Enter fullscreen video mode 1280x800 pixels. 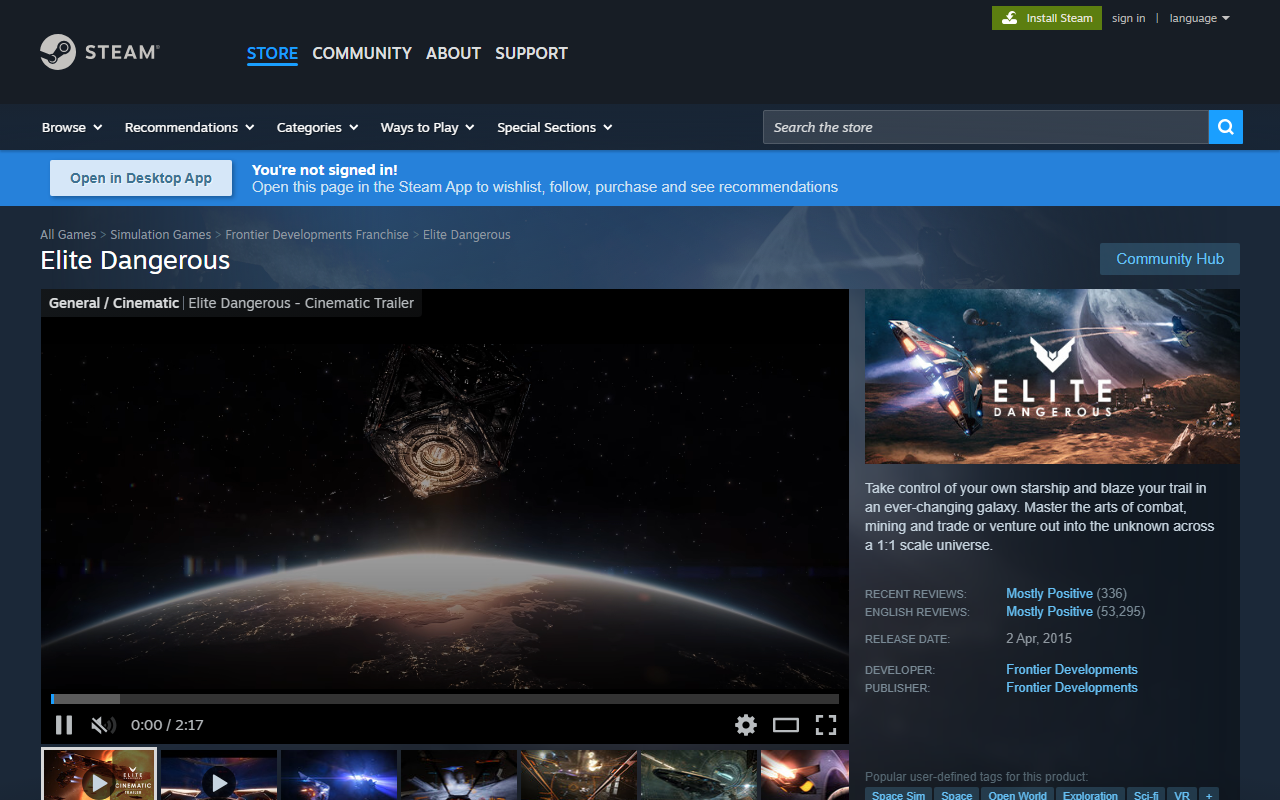[x=826, y=725]
